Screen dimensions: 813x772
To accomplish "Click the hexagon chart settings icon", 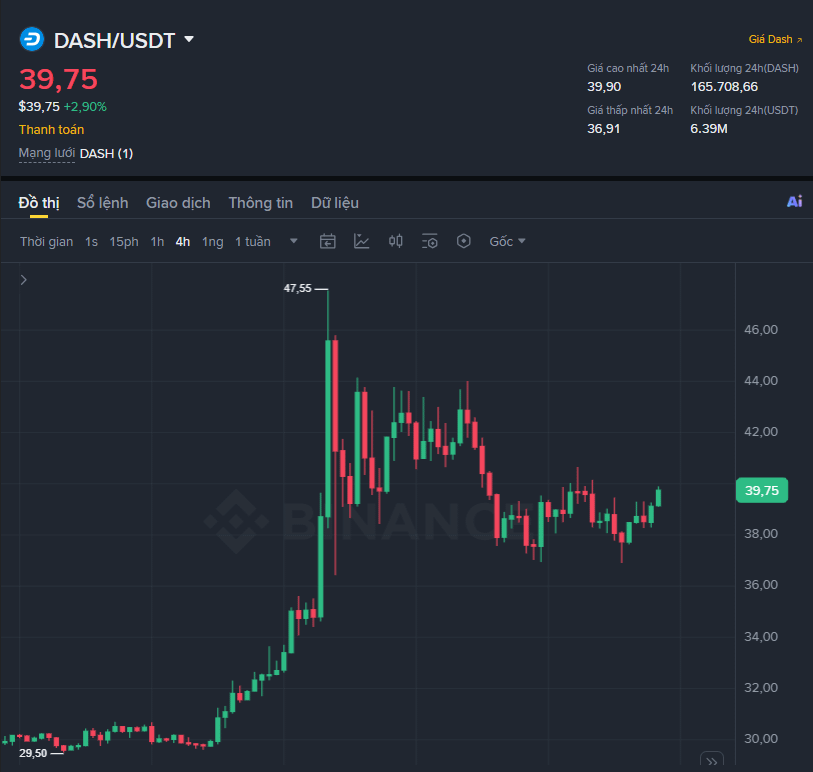I will click(464, 241).
